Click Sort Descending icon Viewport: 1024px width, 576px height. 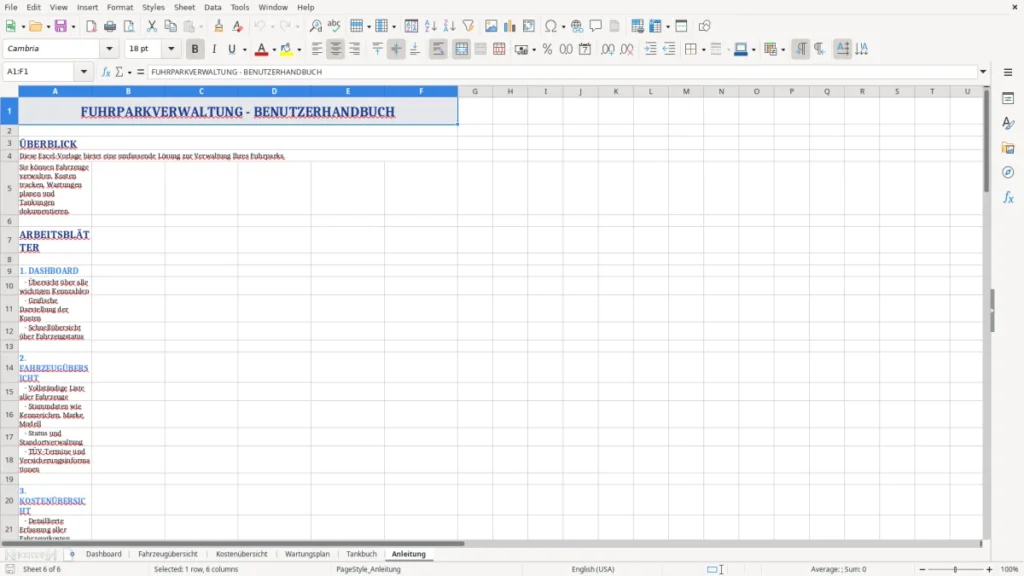449,26
